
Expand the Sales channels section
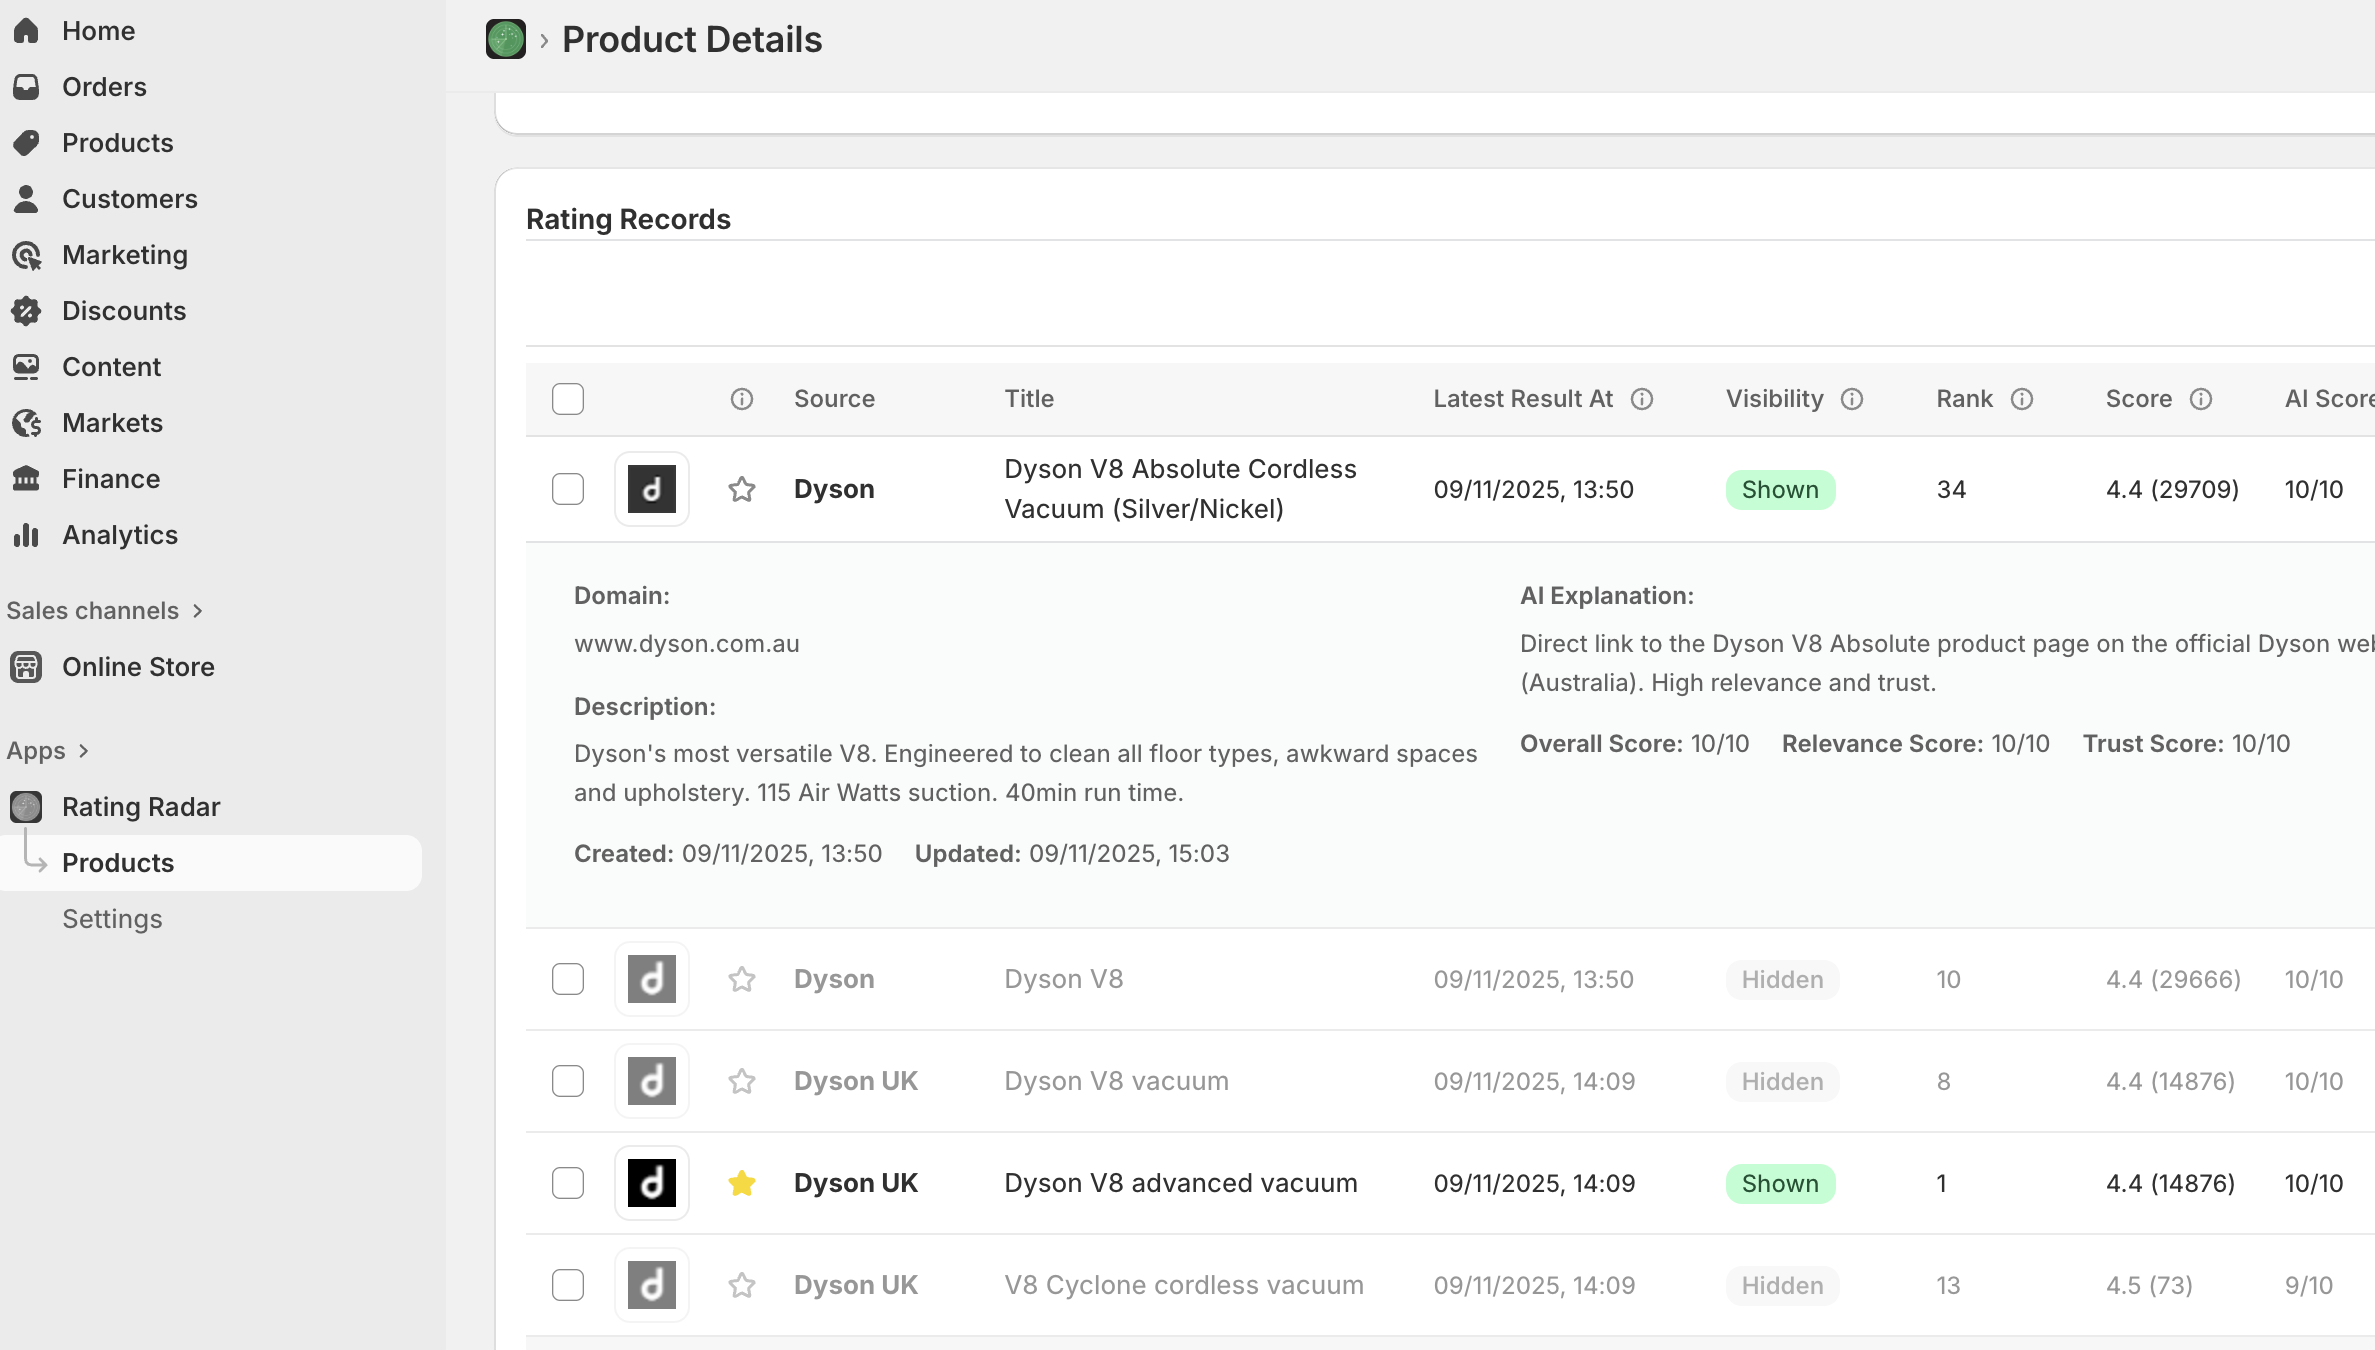[197, 611]
